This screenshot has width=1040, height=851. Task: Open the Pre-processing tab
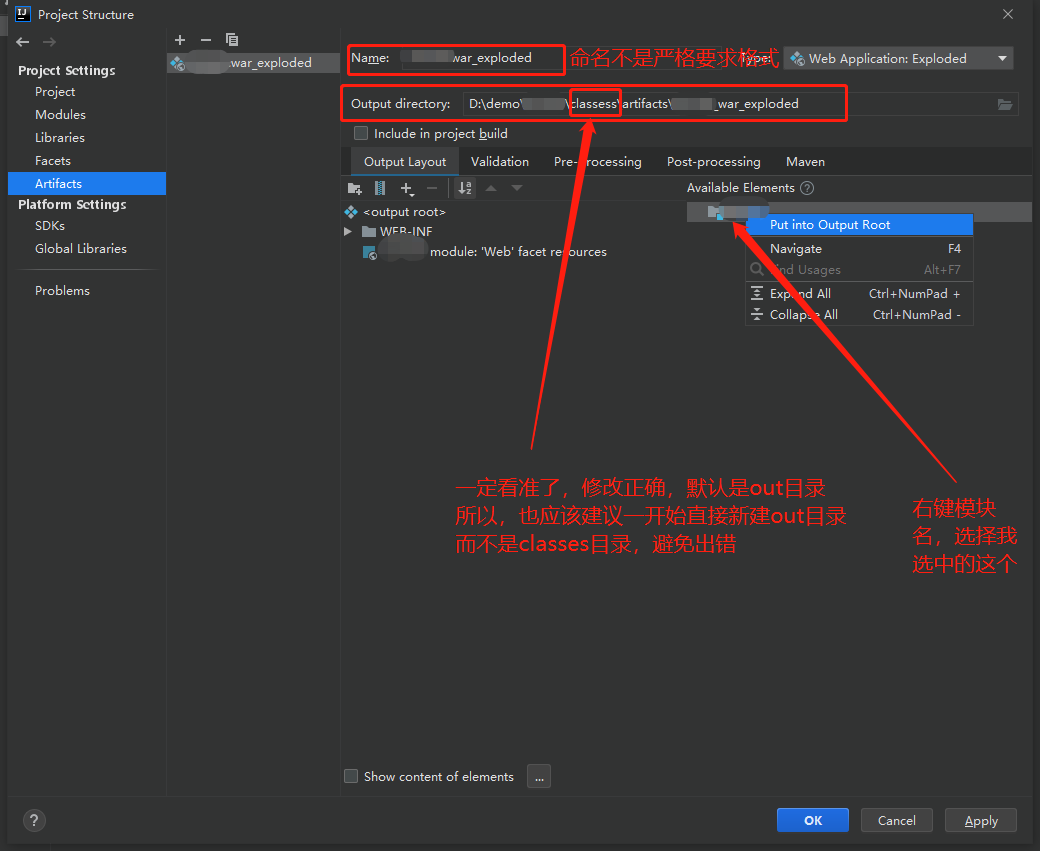coord(598,162)
